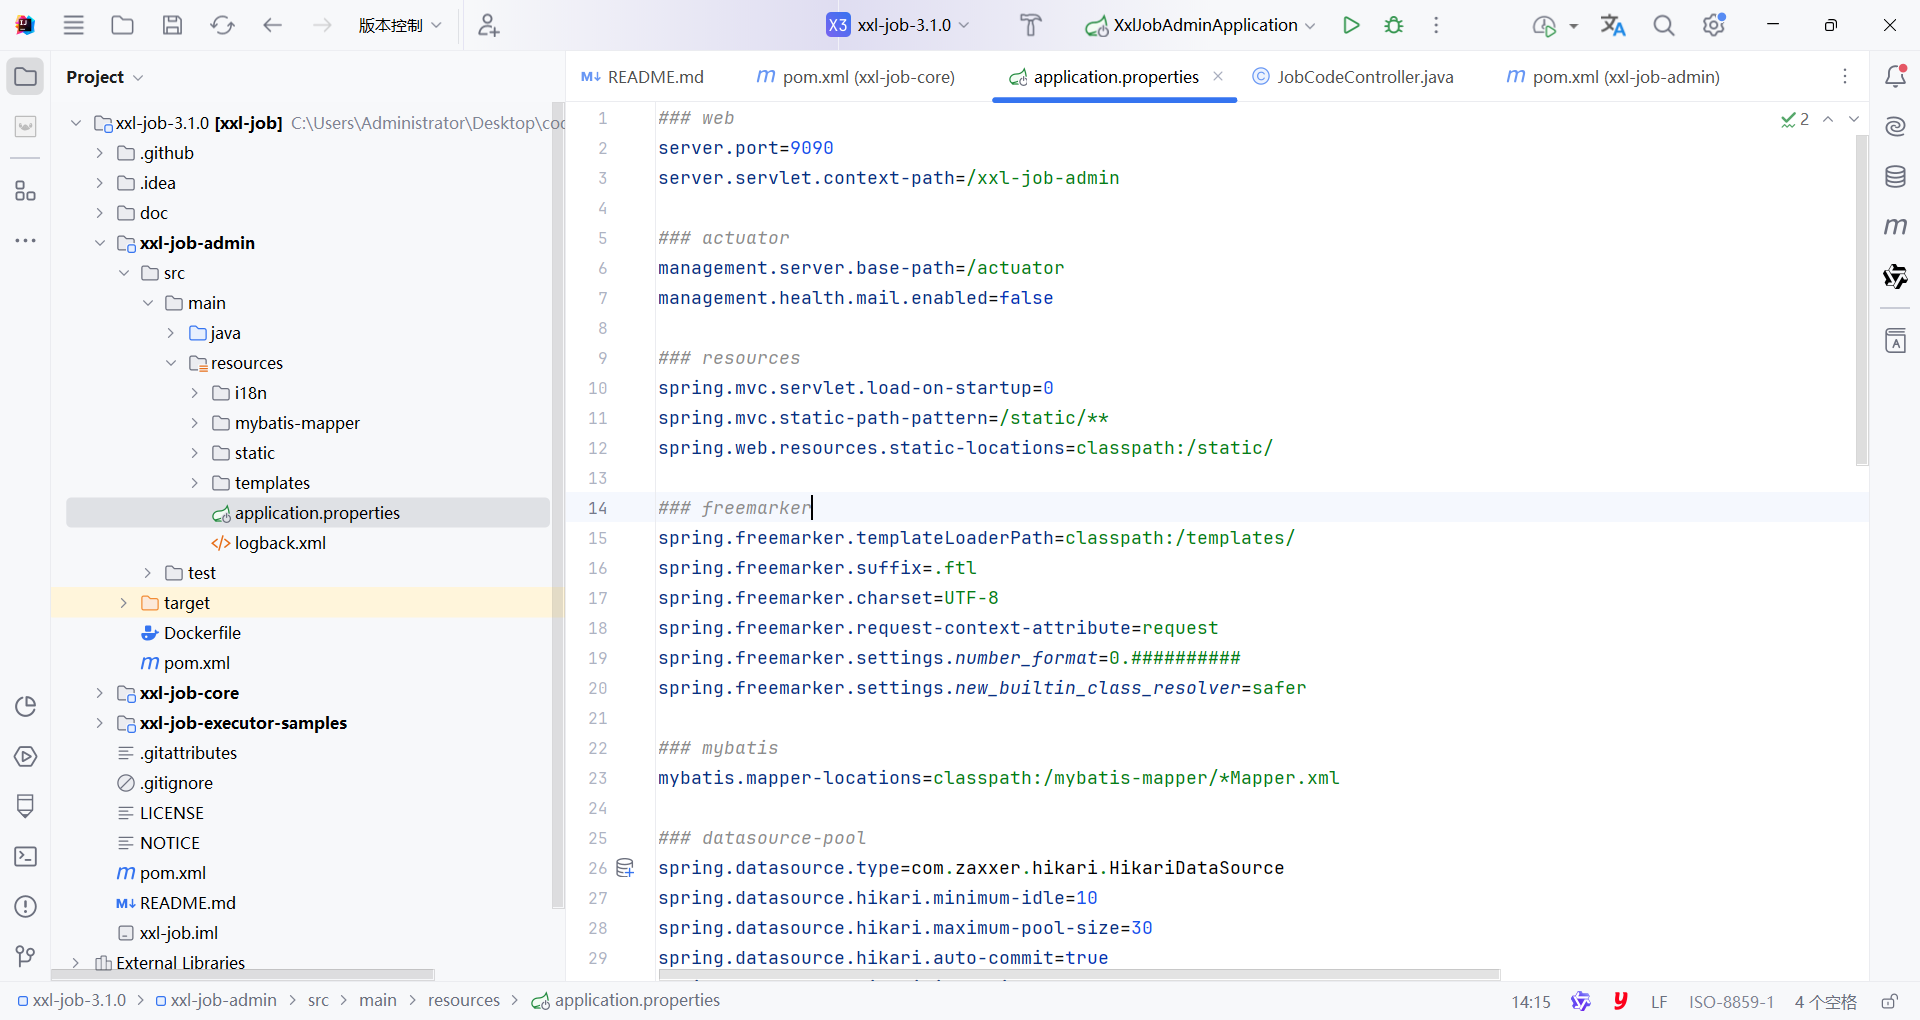The image size is (1920, 1020).
Task: Click Search Everywhere magnifier icon
Action: click(x=1664, y=25)
